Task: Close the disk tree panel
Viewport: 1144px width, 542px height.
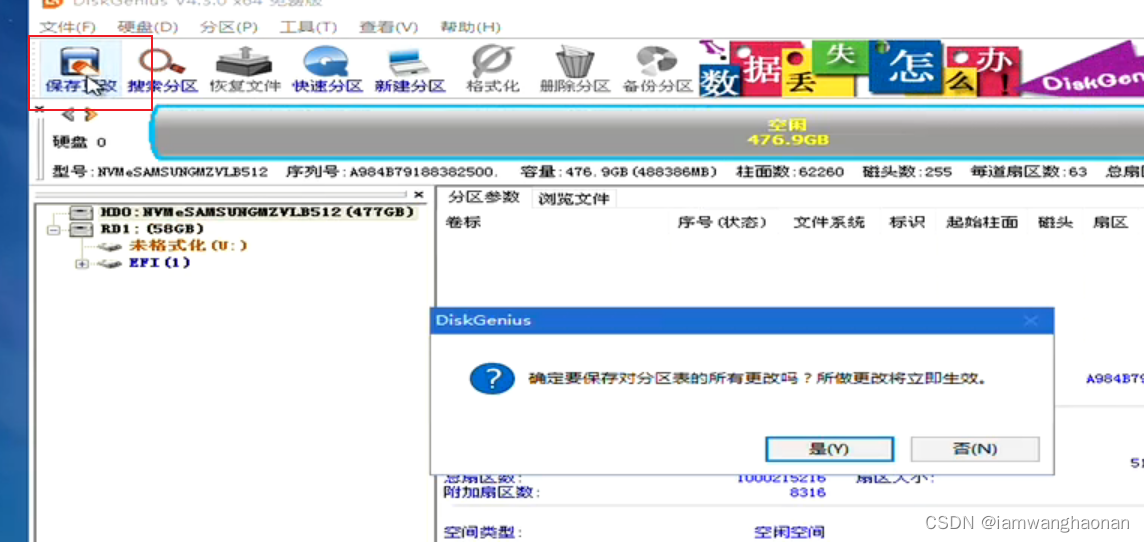Action: [x=418, y=195]
